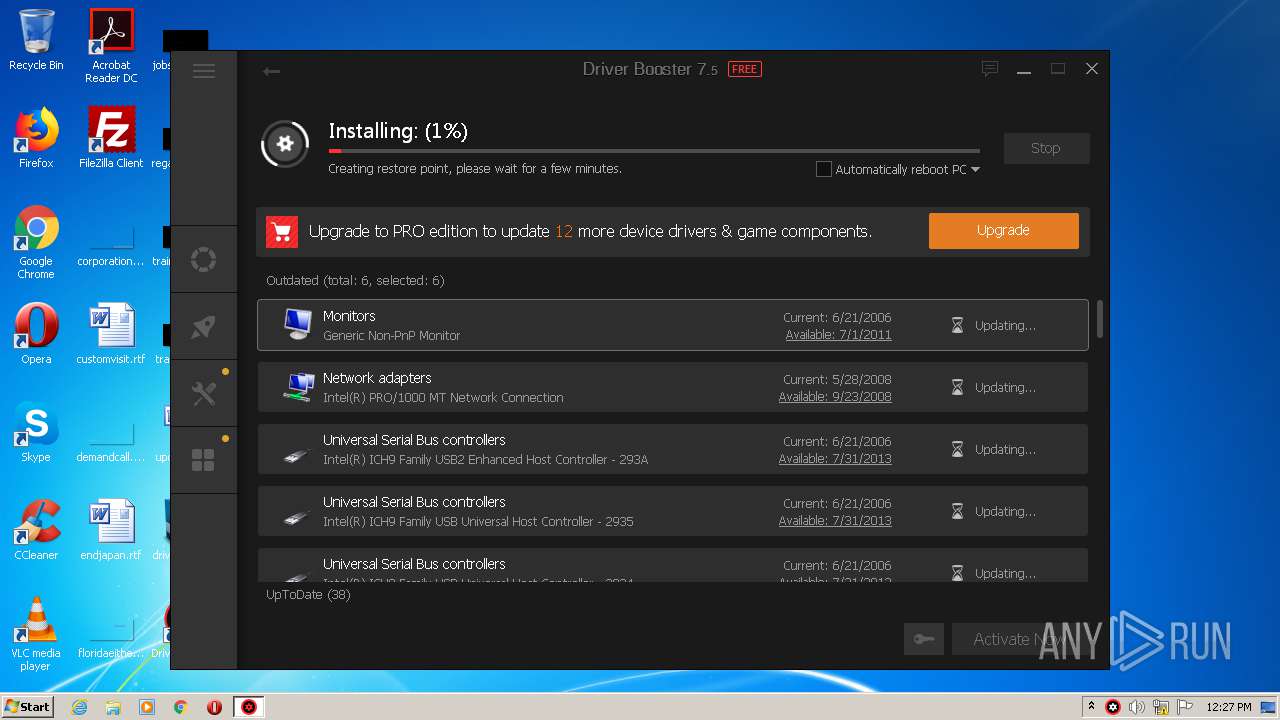Open Opera desktop shortcut
The width and height of the screenshot is (1280, 720).
[36, 334]
